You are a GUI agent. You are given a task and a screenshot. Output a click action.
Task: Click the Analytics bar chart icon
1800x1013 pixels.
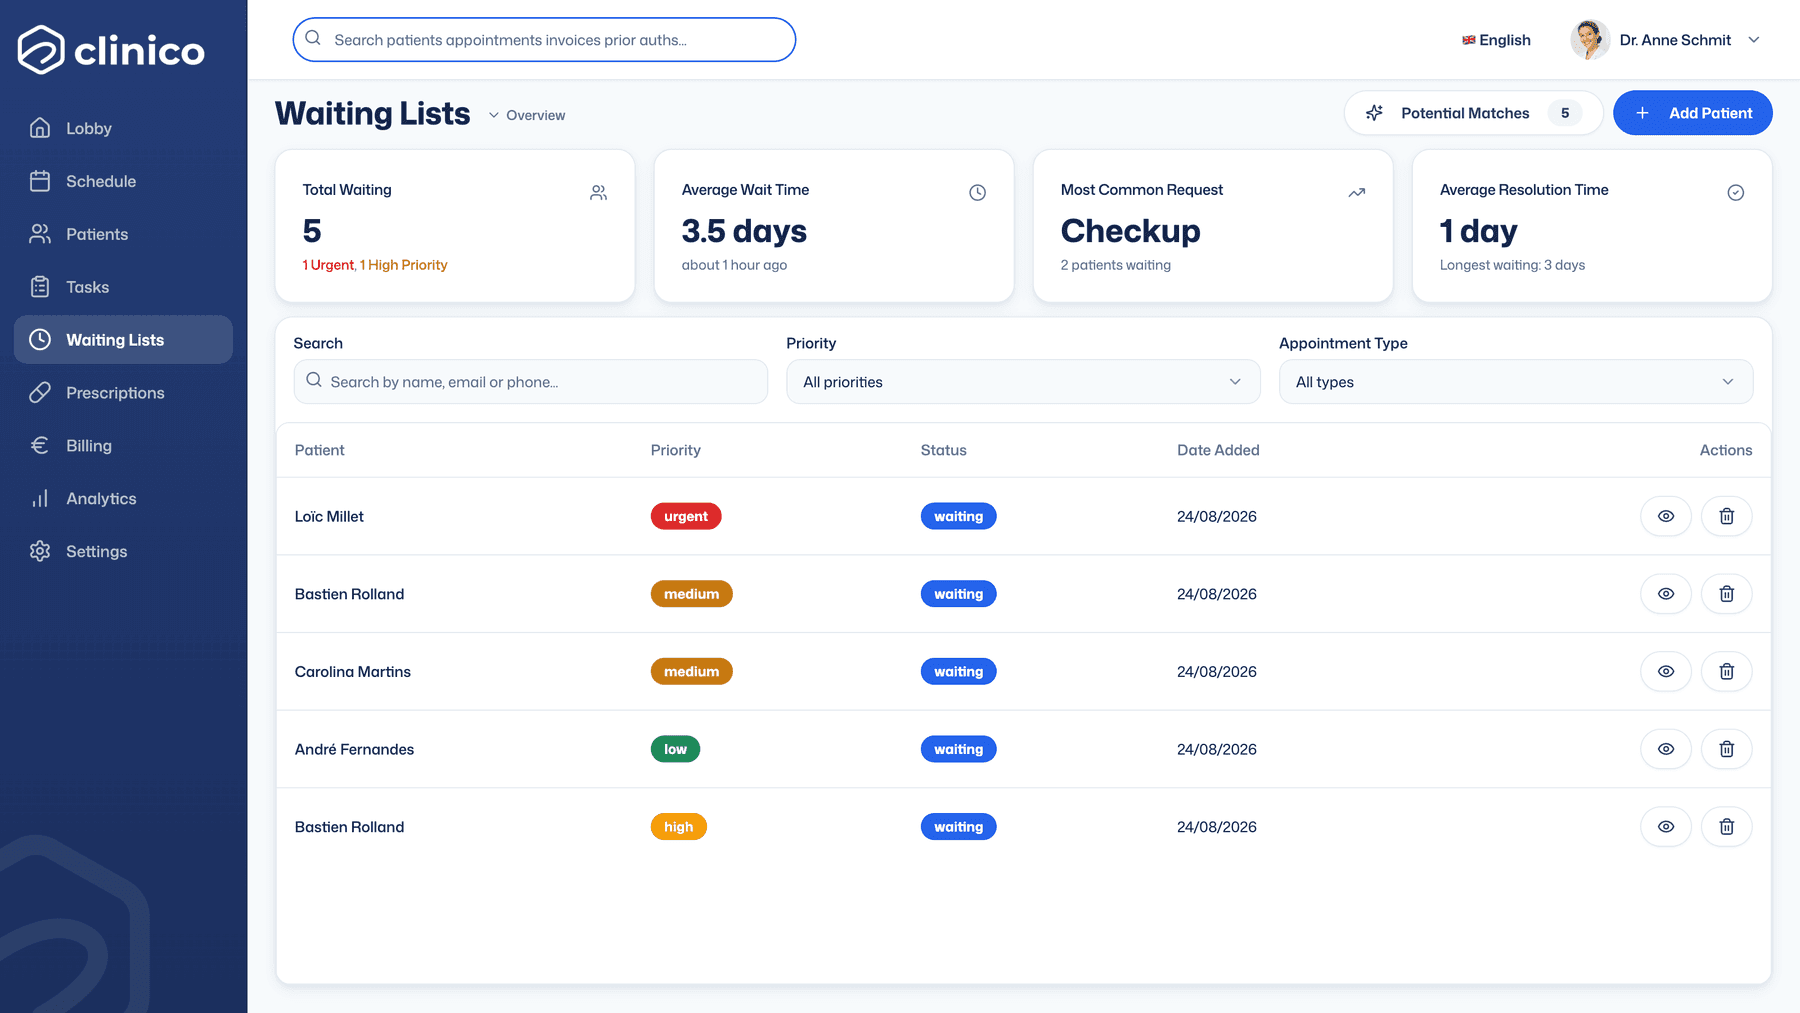tap(40, 499)
